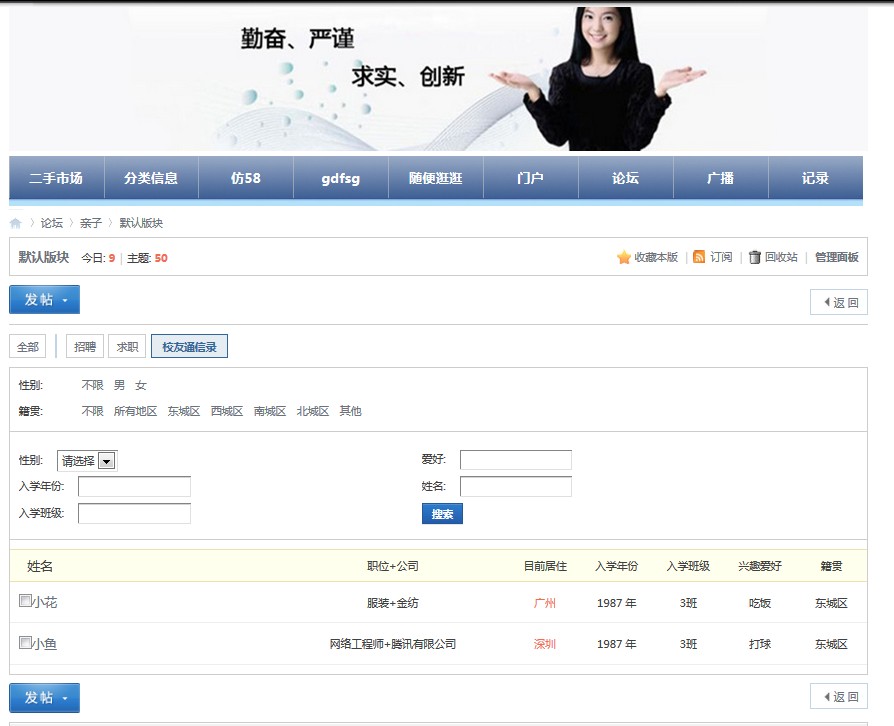
Task: Focus the 爱好 input field
Action: (516, 460)
